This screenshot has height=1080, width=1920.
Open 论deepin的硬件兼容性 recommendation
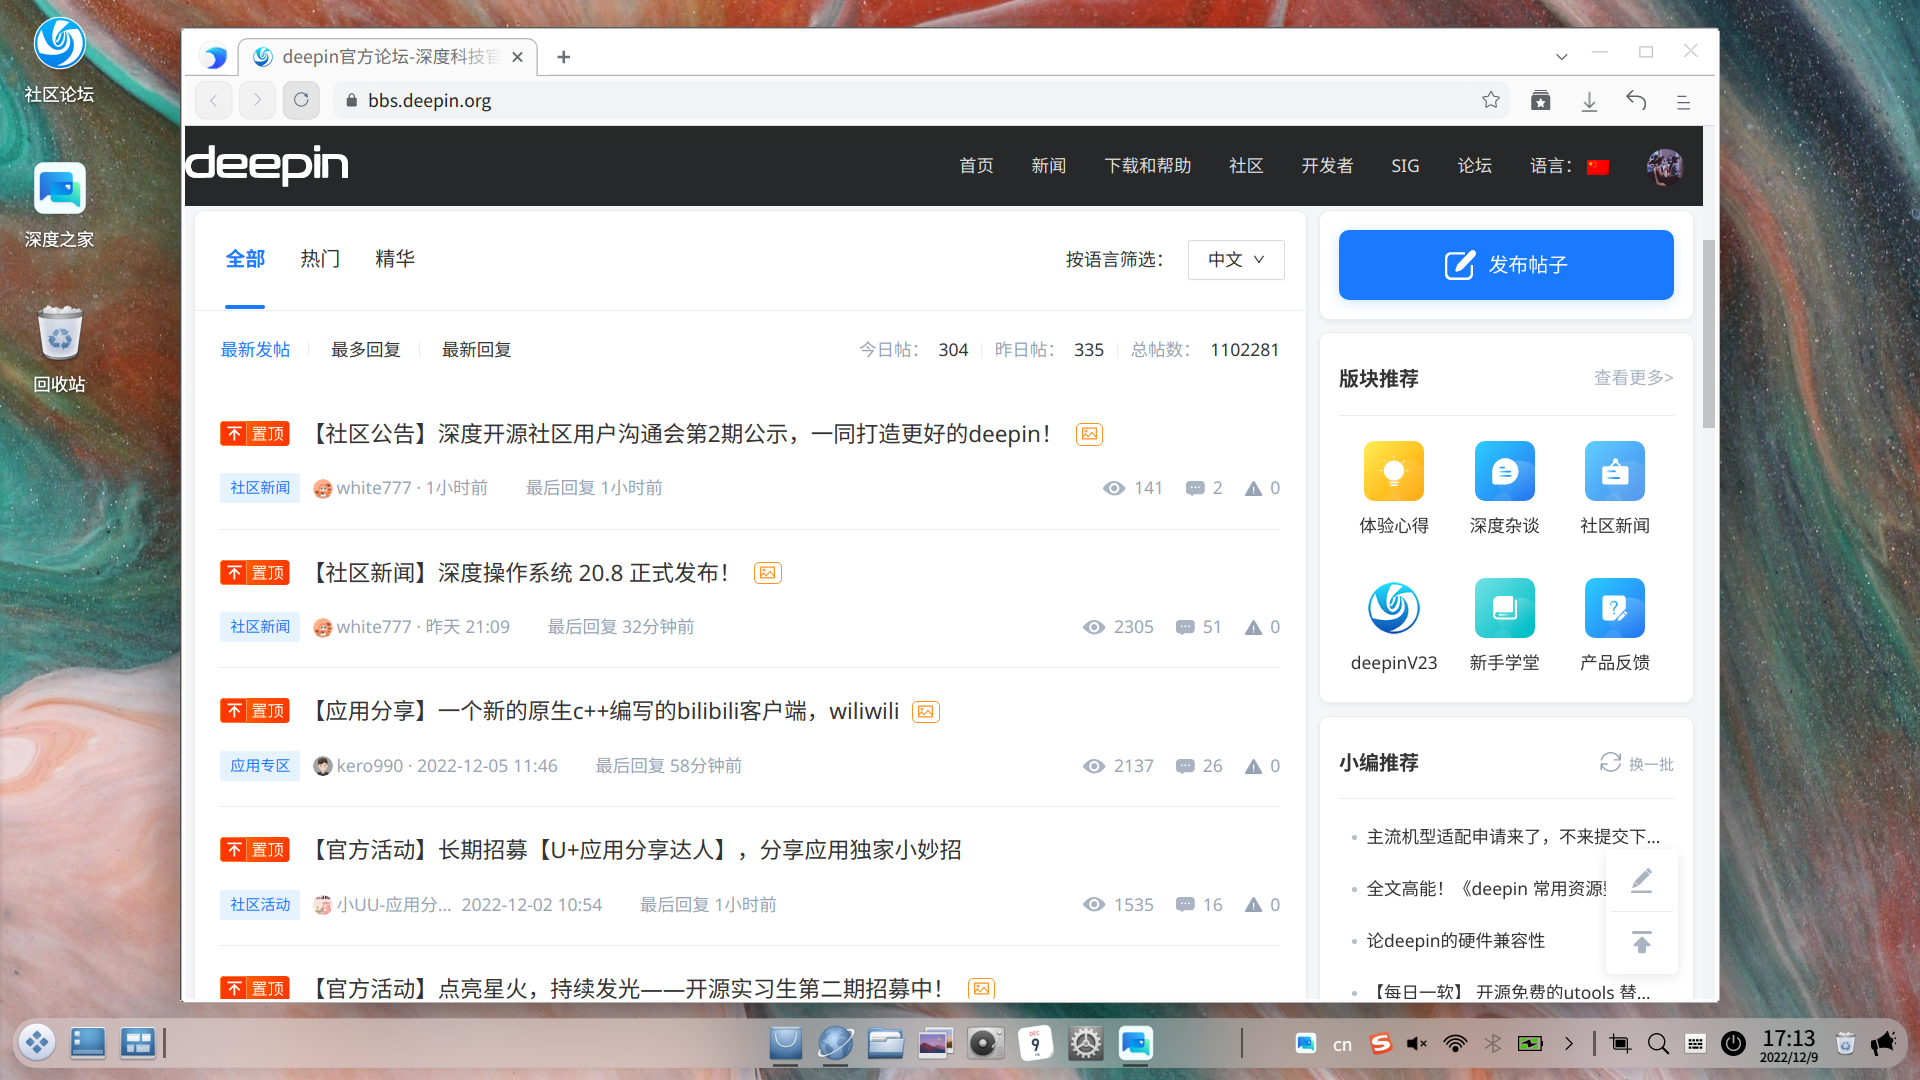pyautogui.click(x=1456, y=941)
